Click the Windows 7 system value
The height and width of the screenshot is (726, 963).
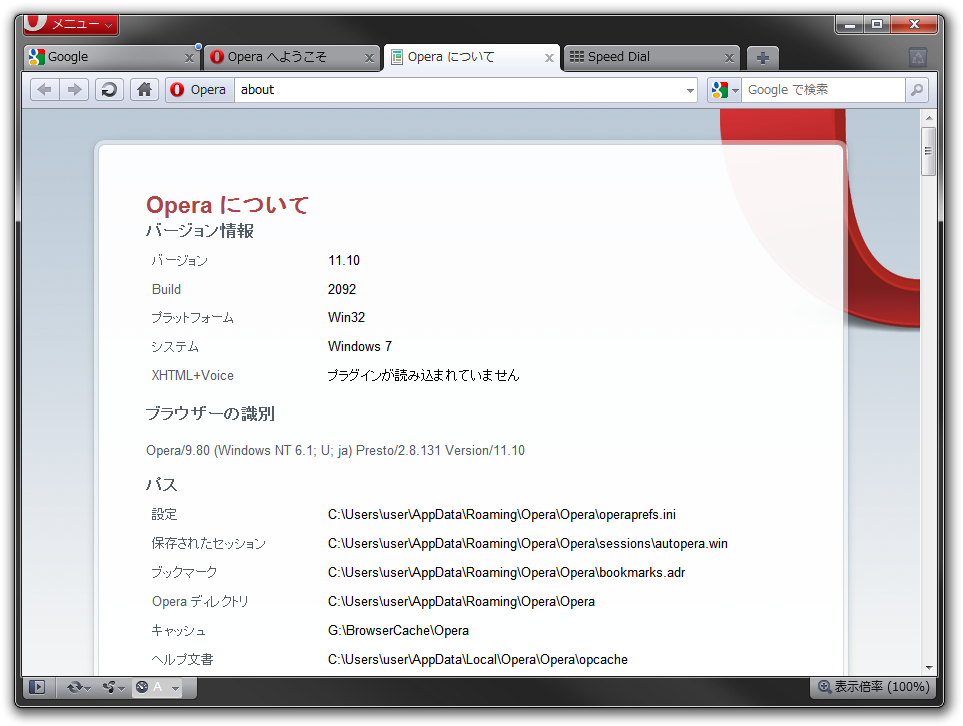(x=360, y=346)
